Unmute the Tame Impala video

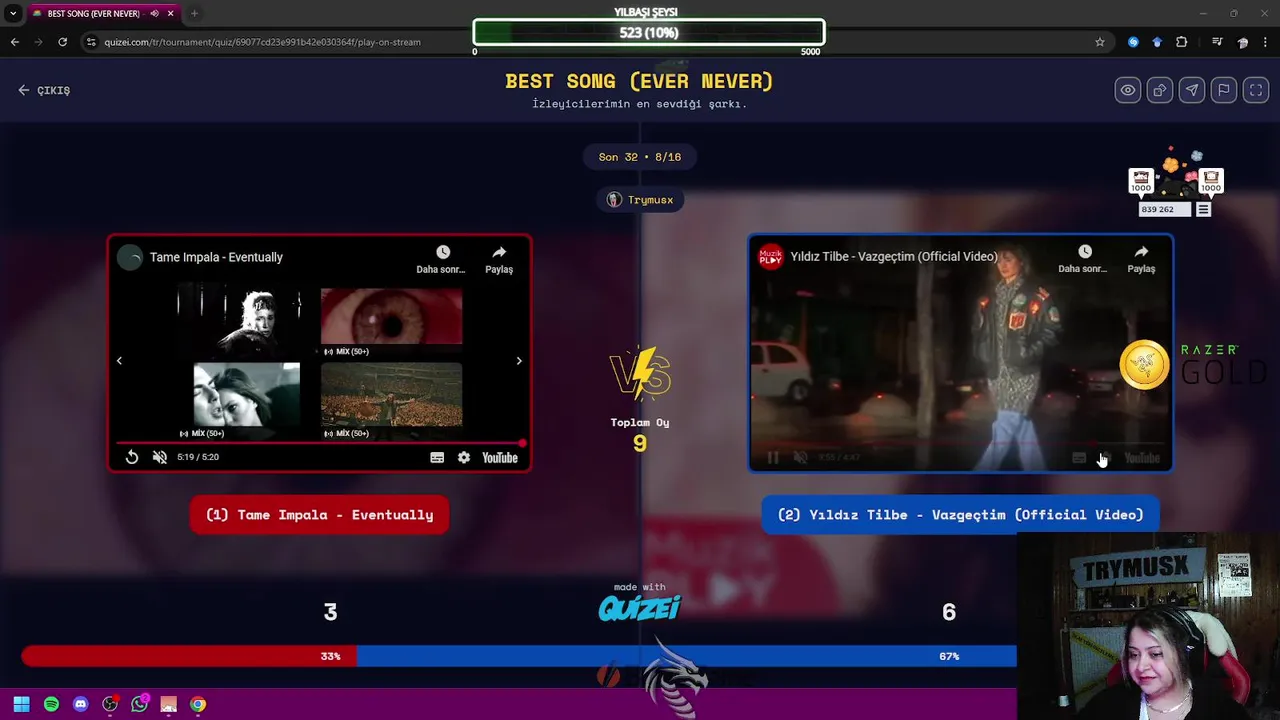[160, 457]
